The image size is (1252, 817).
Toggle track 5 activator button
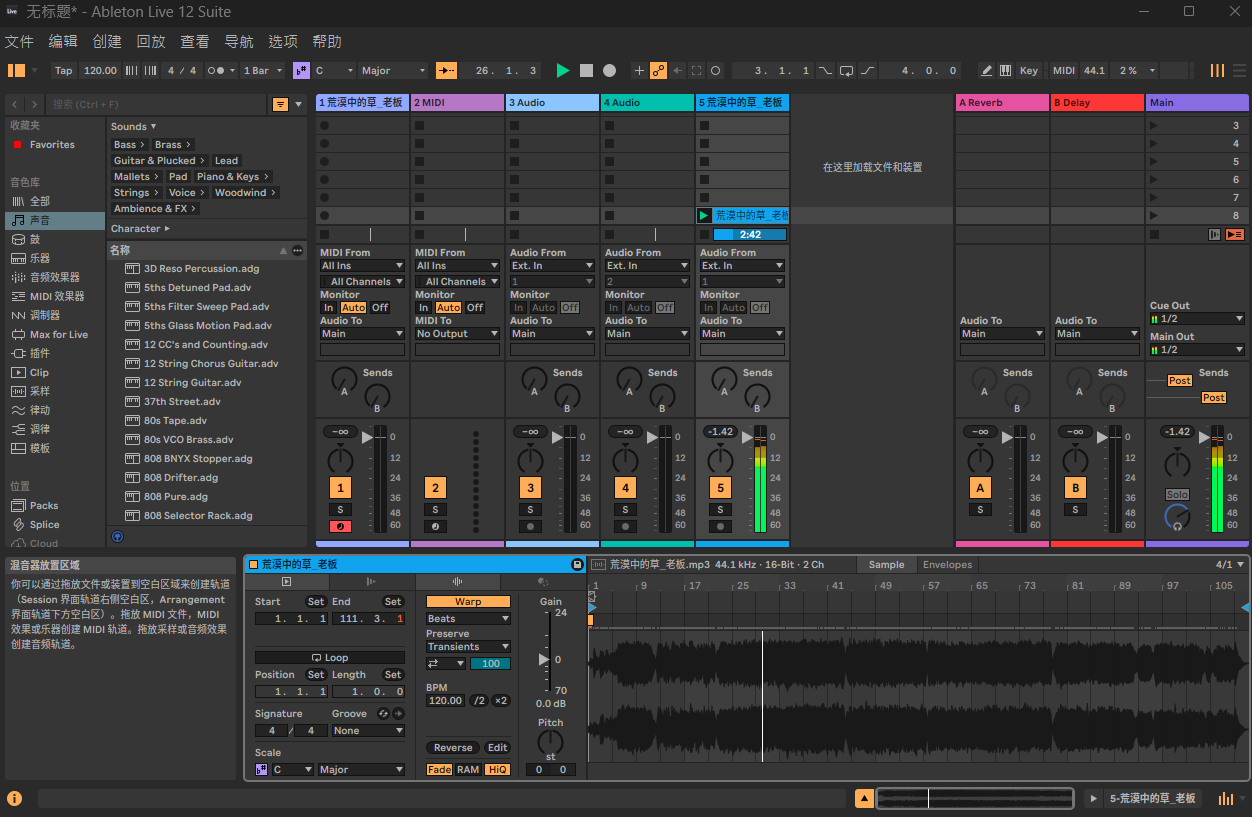[720, 488]
